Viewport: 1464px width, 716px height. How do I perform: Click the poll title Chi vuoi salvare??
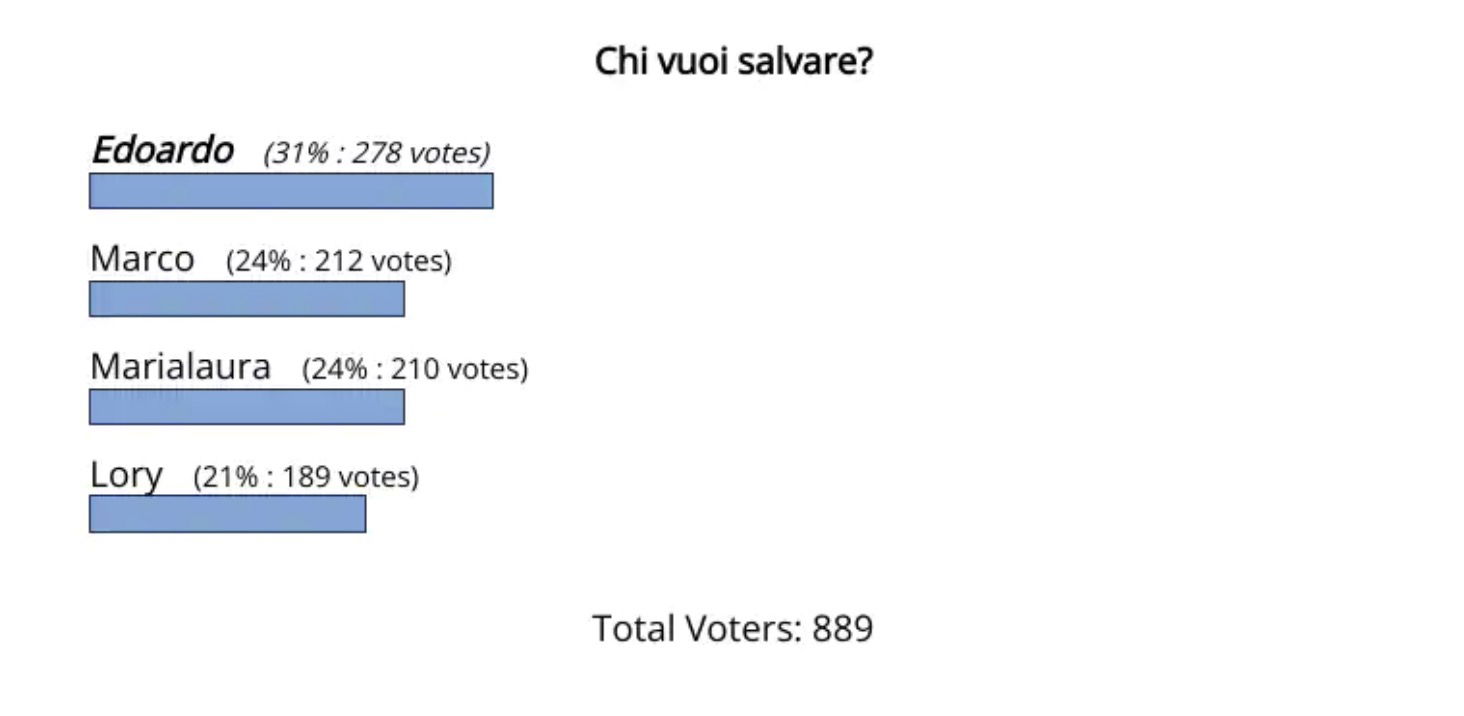coord(733,62)
